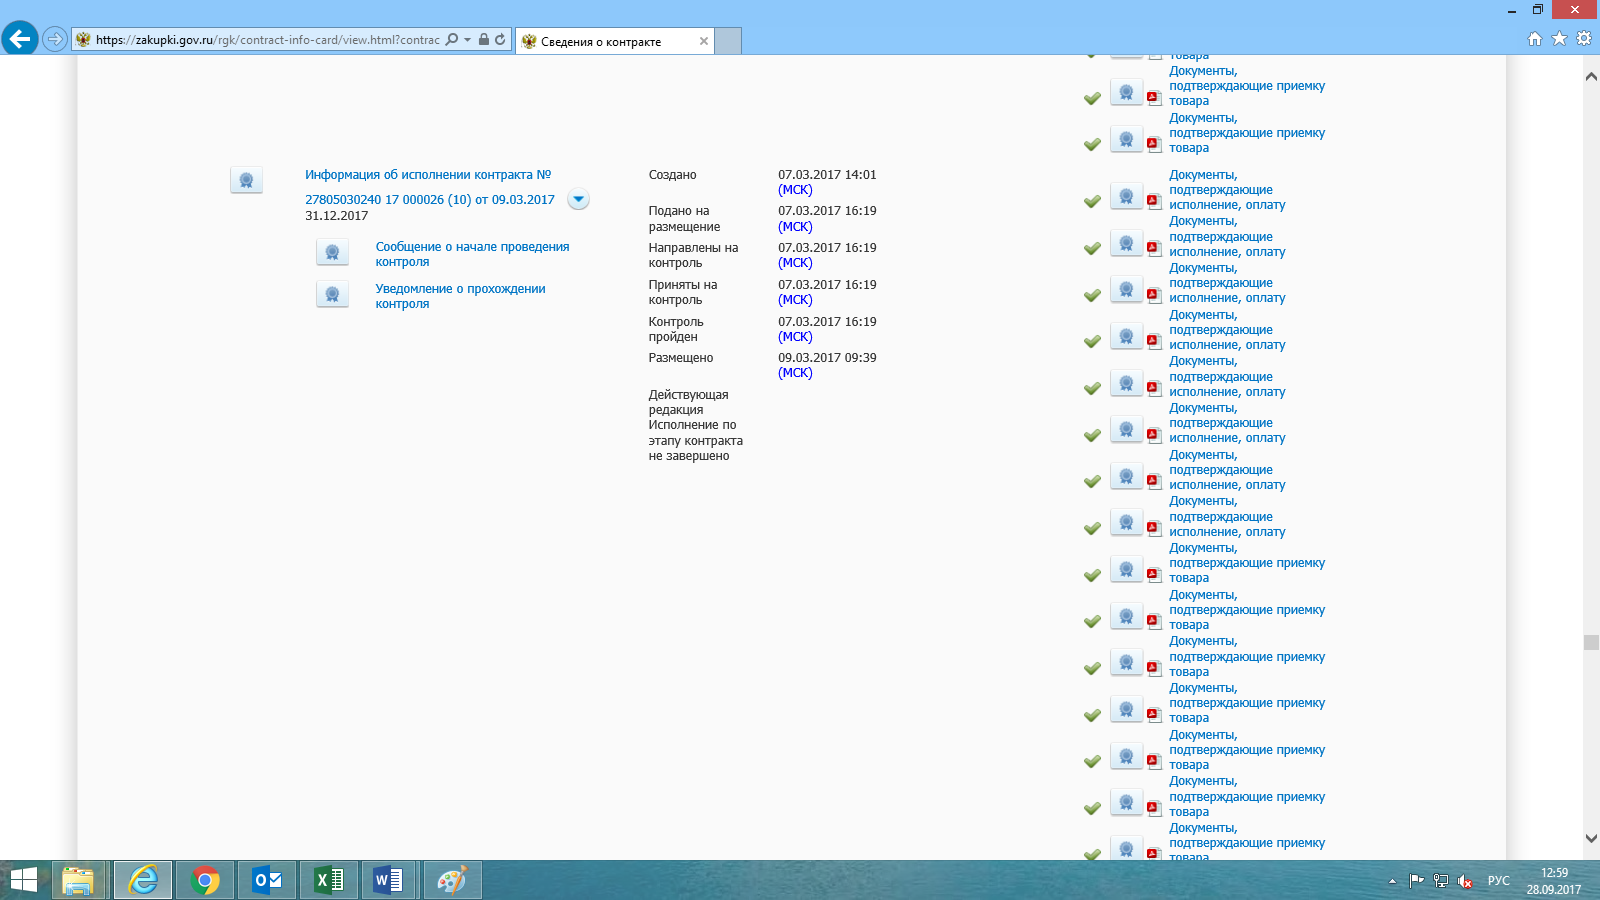This screenshot has width=1600, height=900.
Task: Open the 'Уведомление о прохождении контроля' link
Action: pos(461,296)
